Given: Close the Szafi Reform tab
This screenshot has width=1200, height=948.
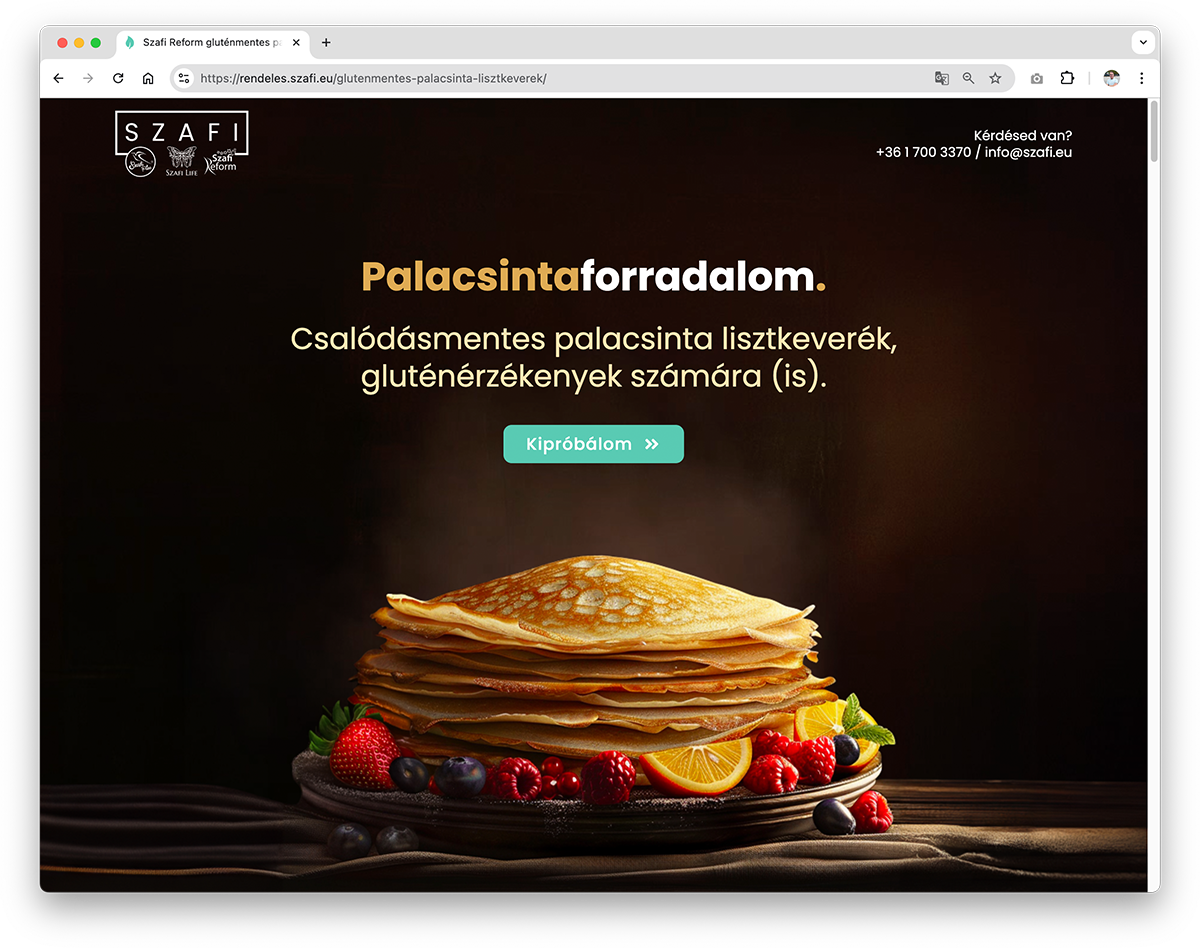Looking at the screenshot, I should tap(296, 43).
